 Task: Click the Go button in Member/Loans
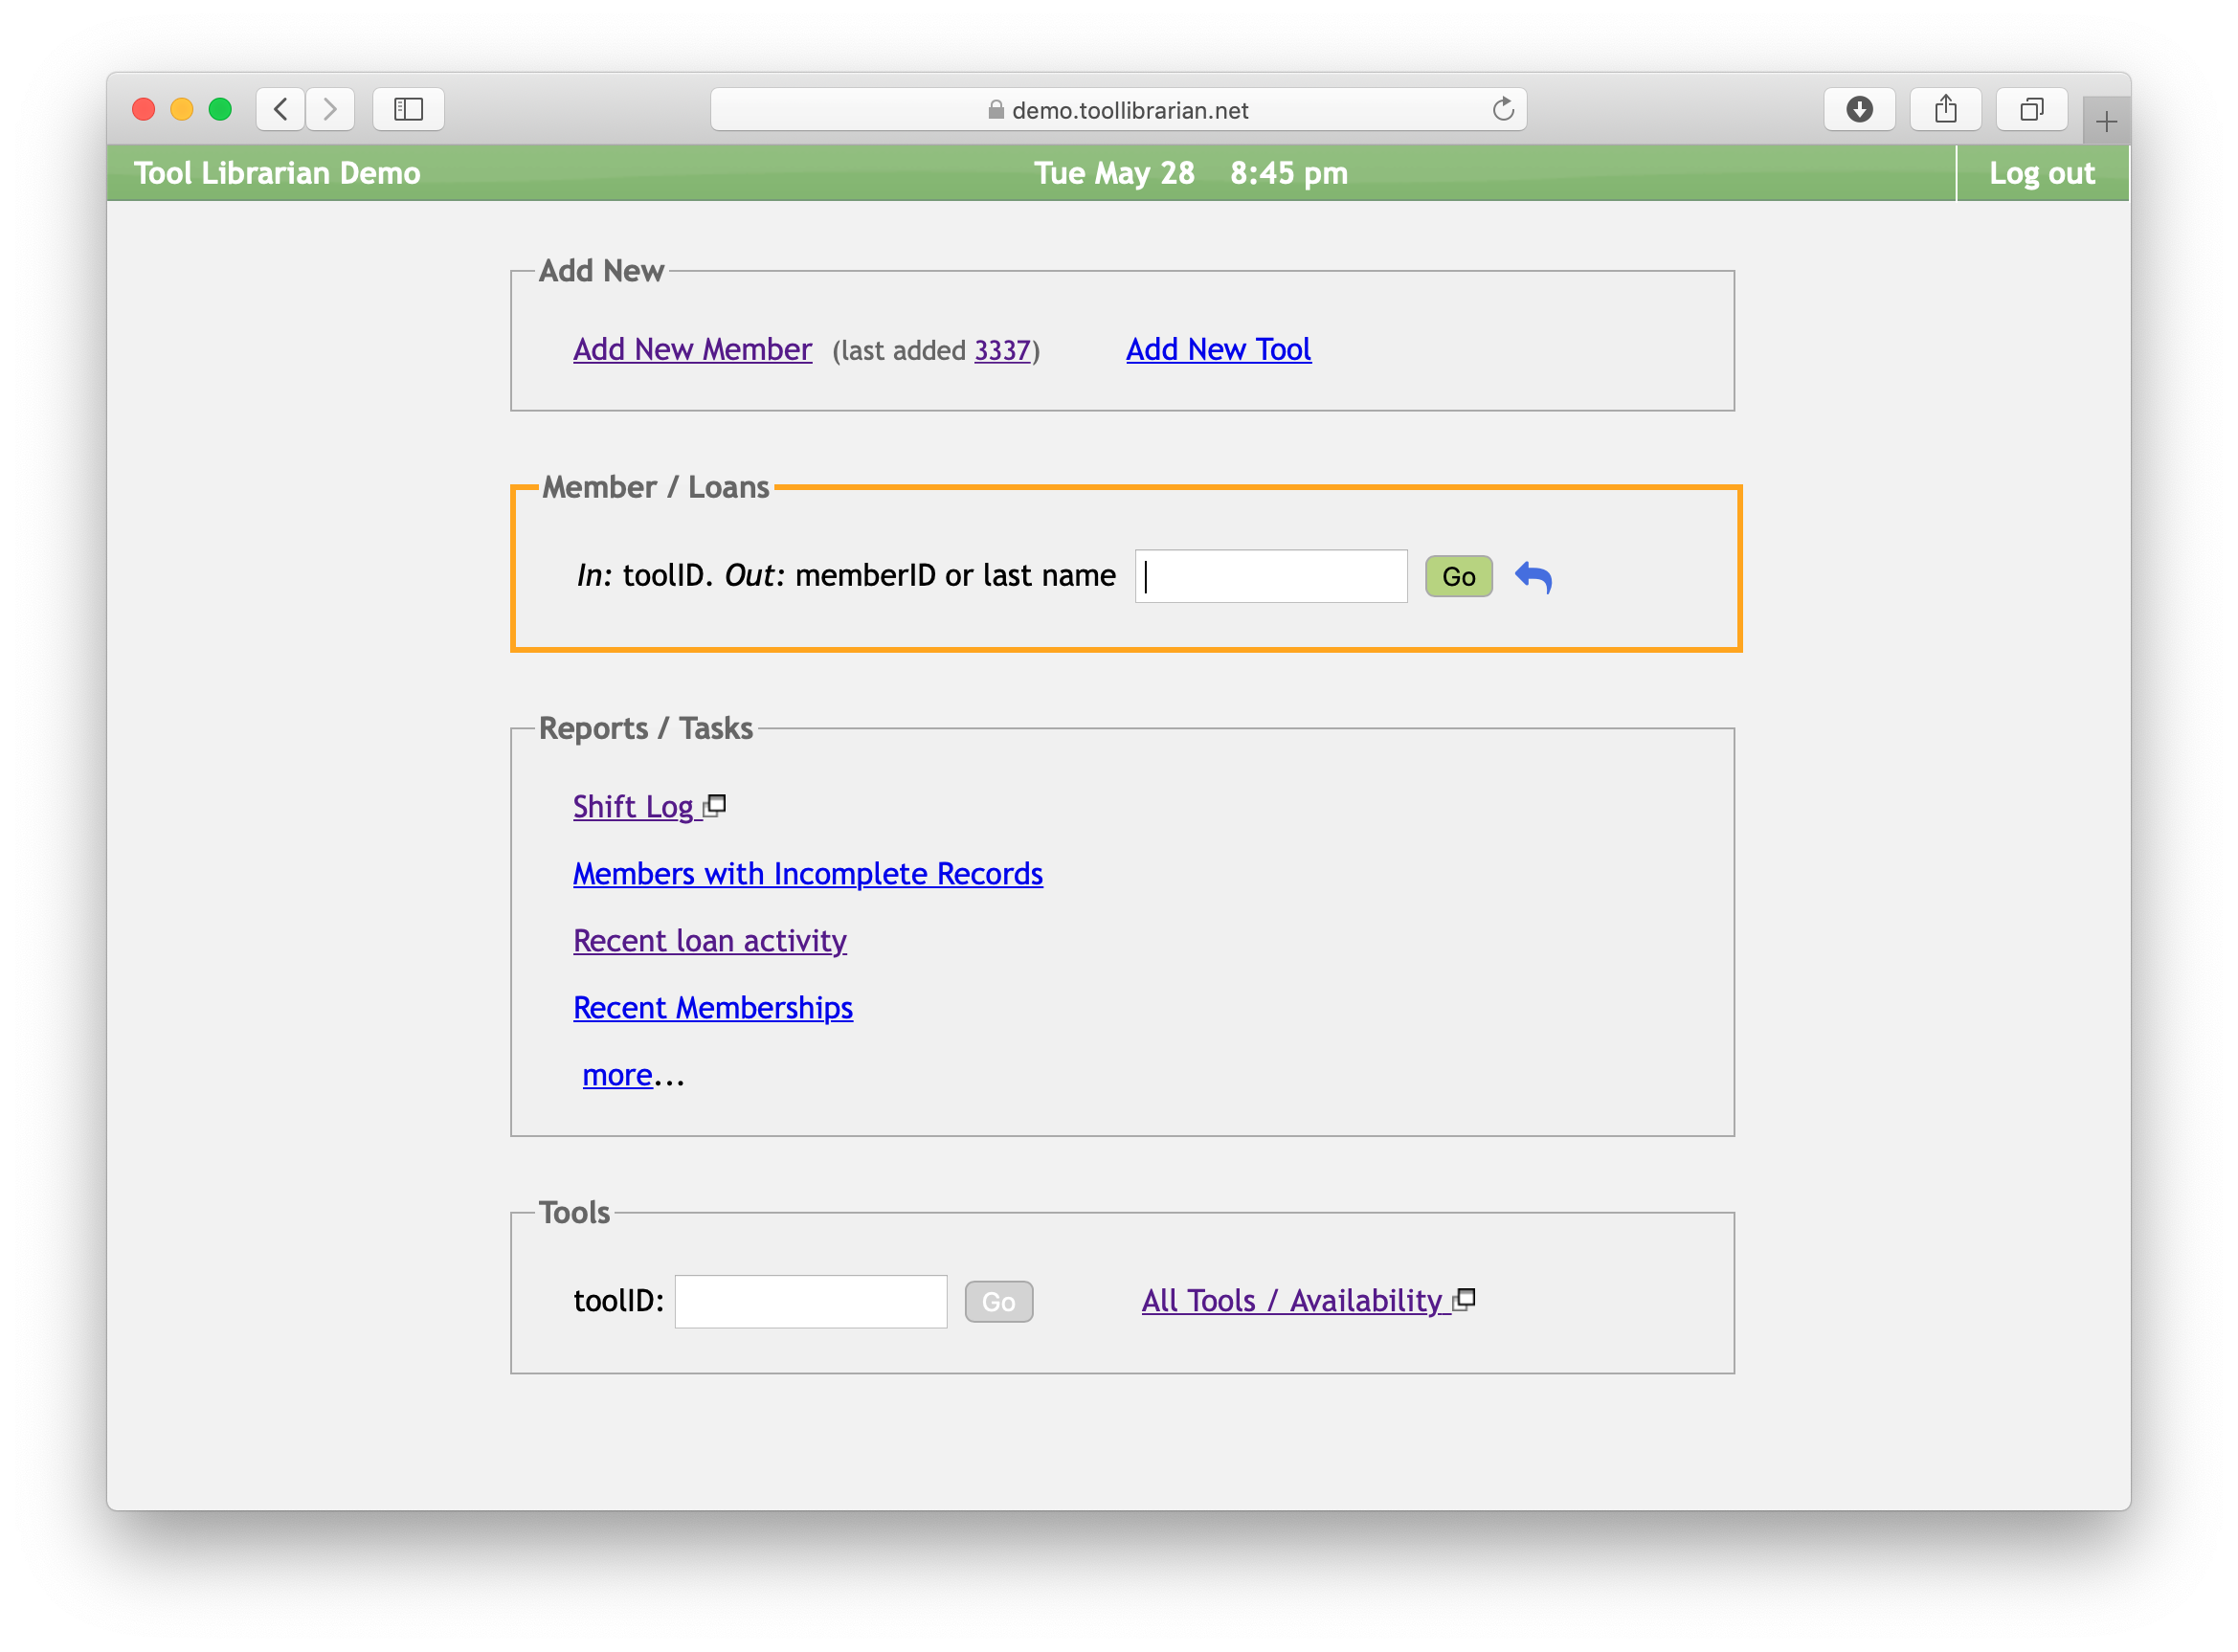tap(1458, 577)
